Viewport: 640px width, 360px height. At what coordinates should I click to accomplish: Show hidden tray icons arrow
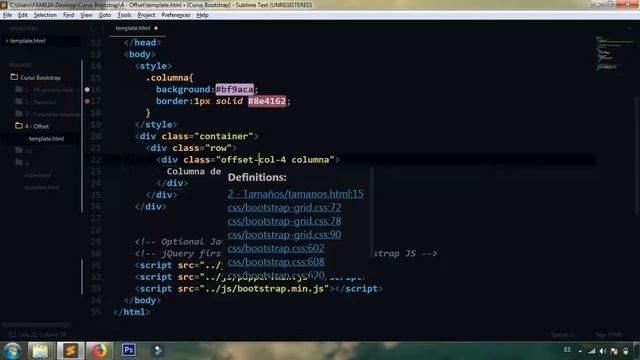tap(580, 351)
